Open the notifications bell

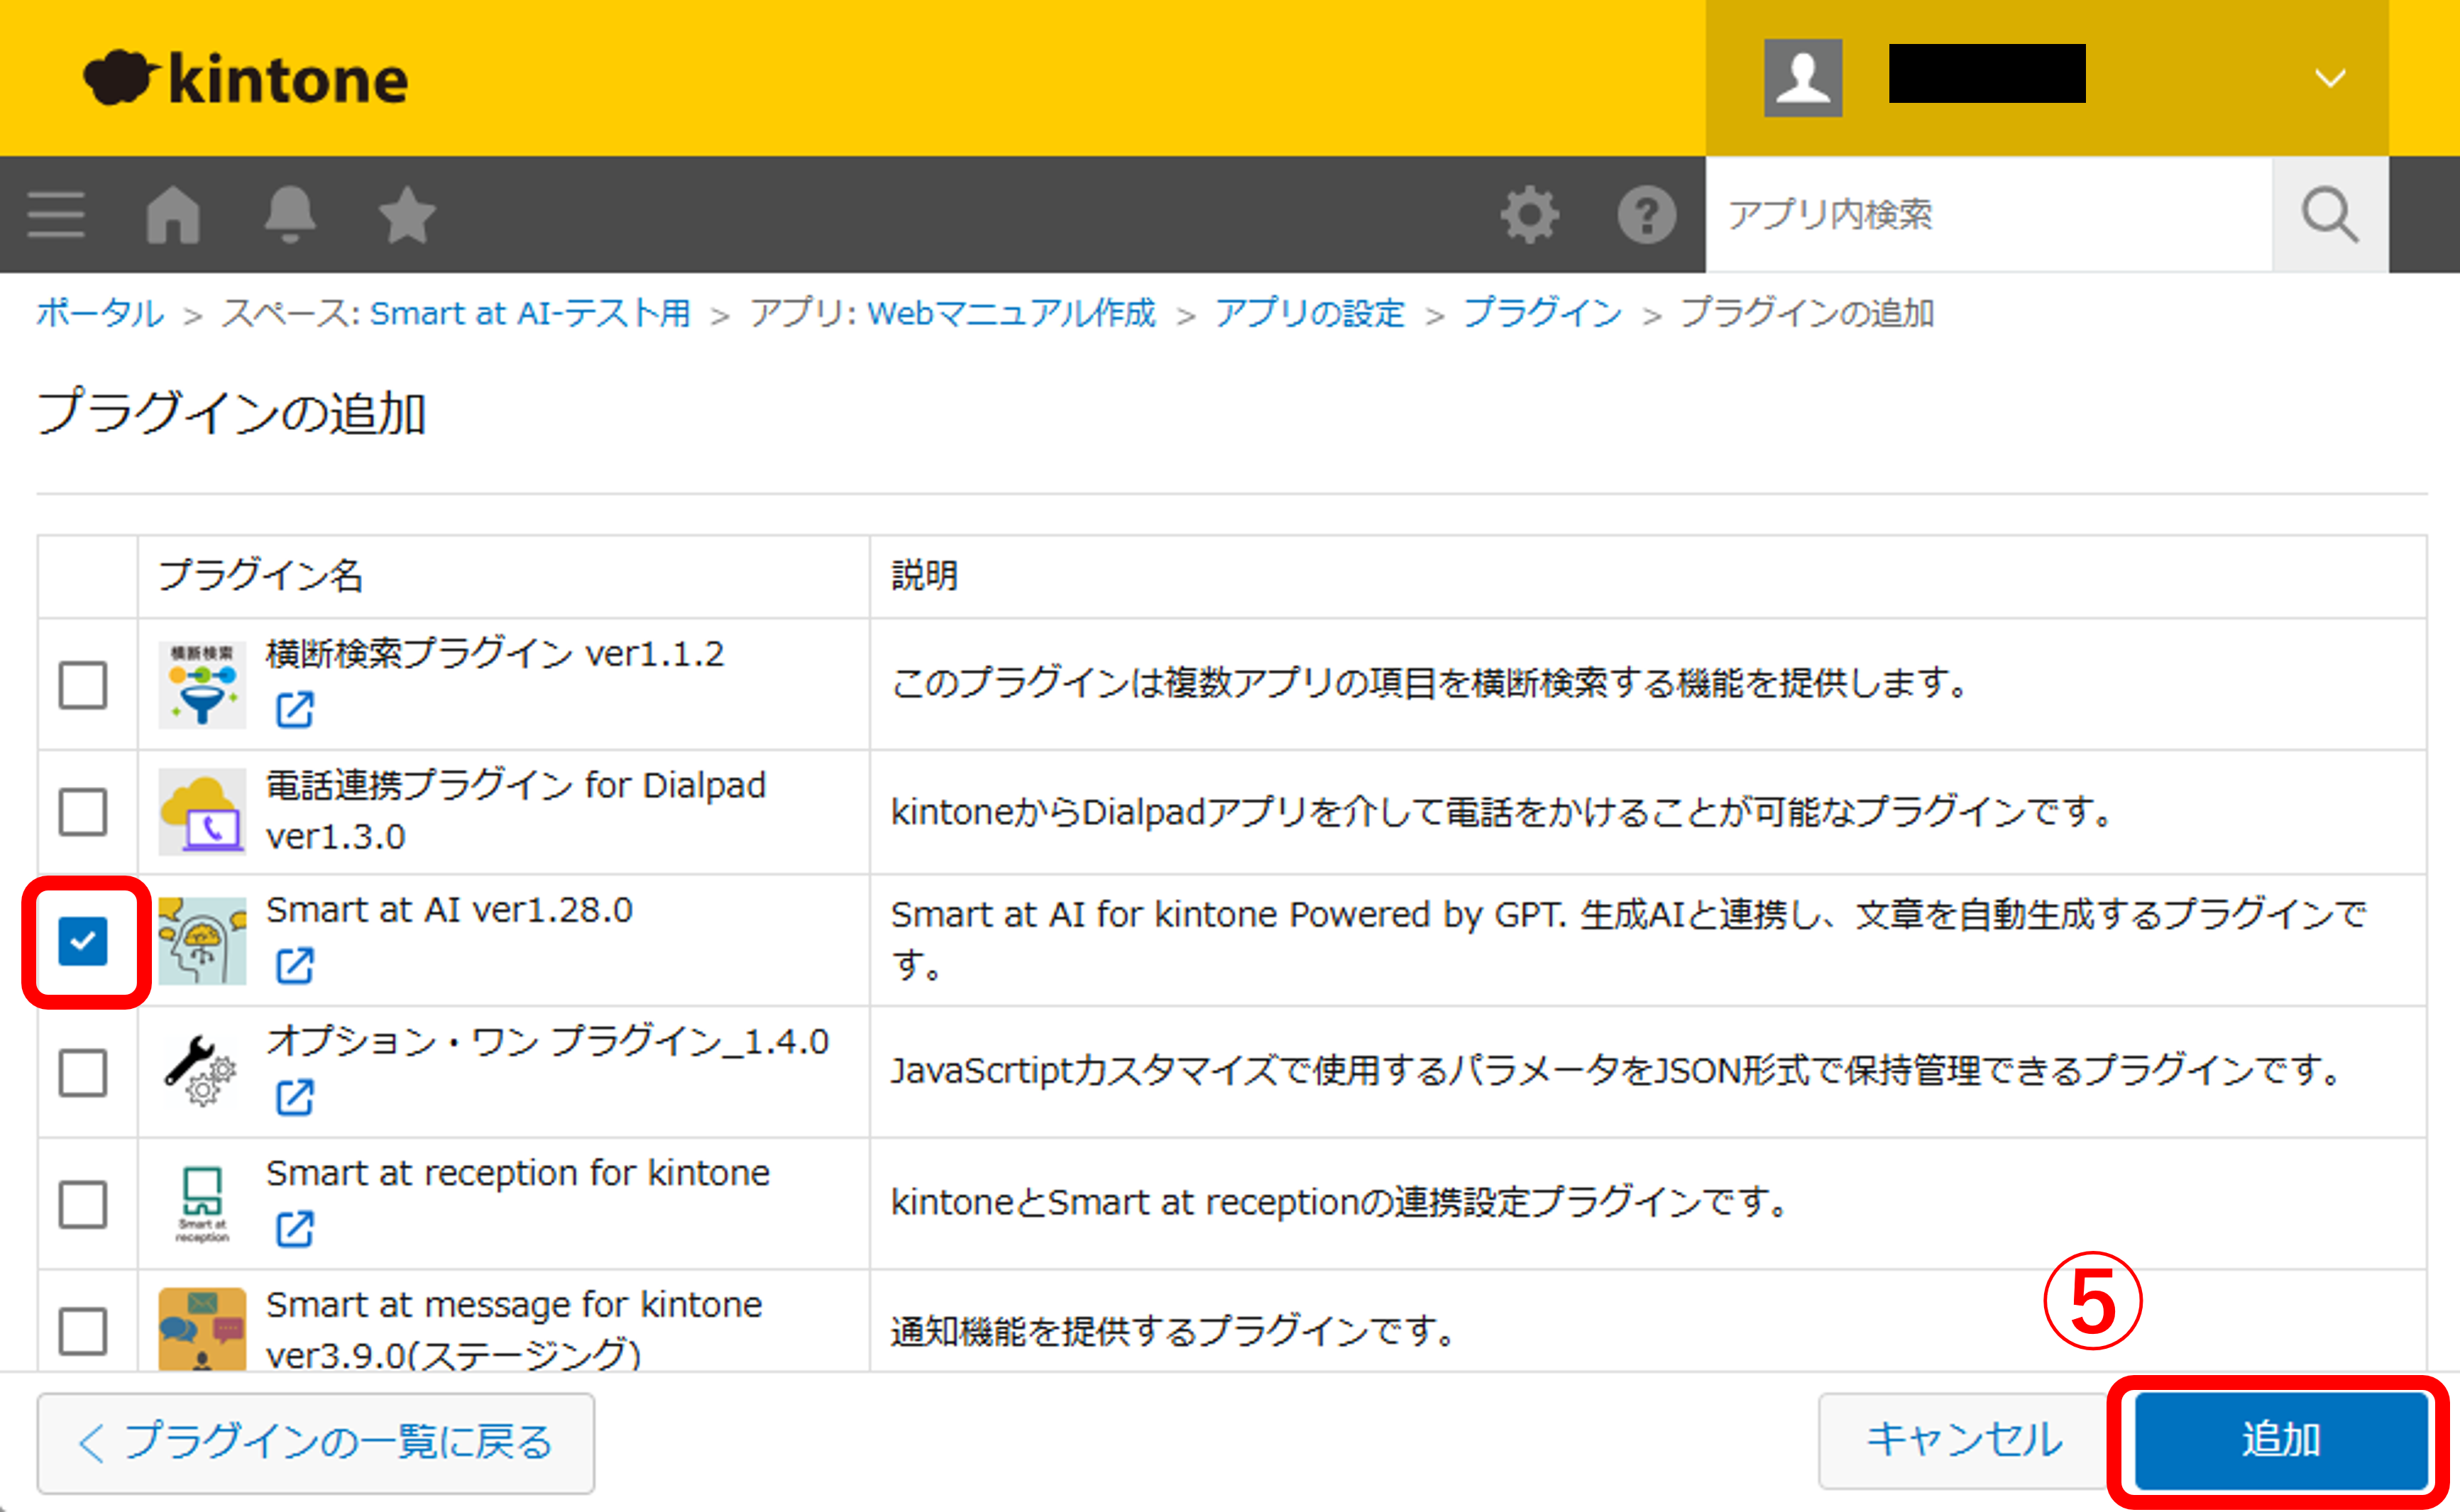coord(290,214)
